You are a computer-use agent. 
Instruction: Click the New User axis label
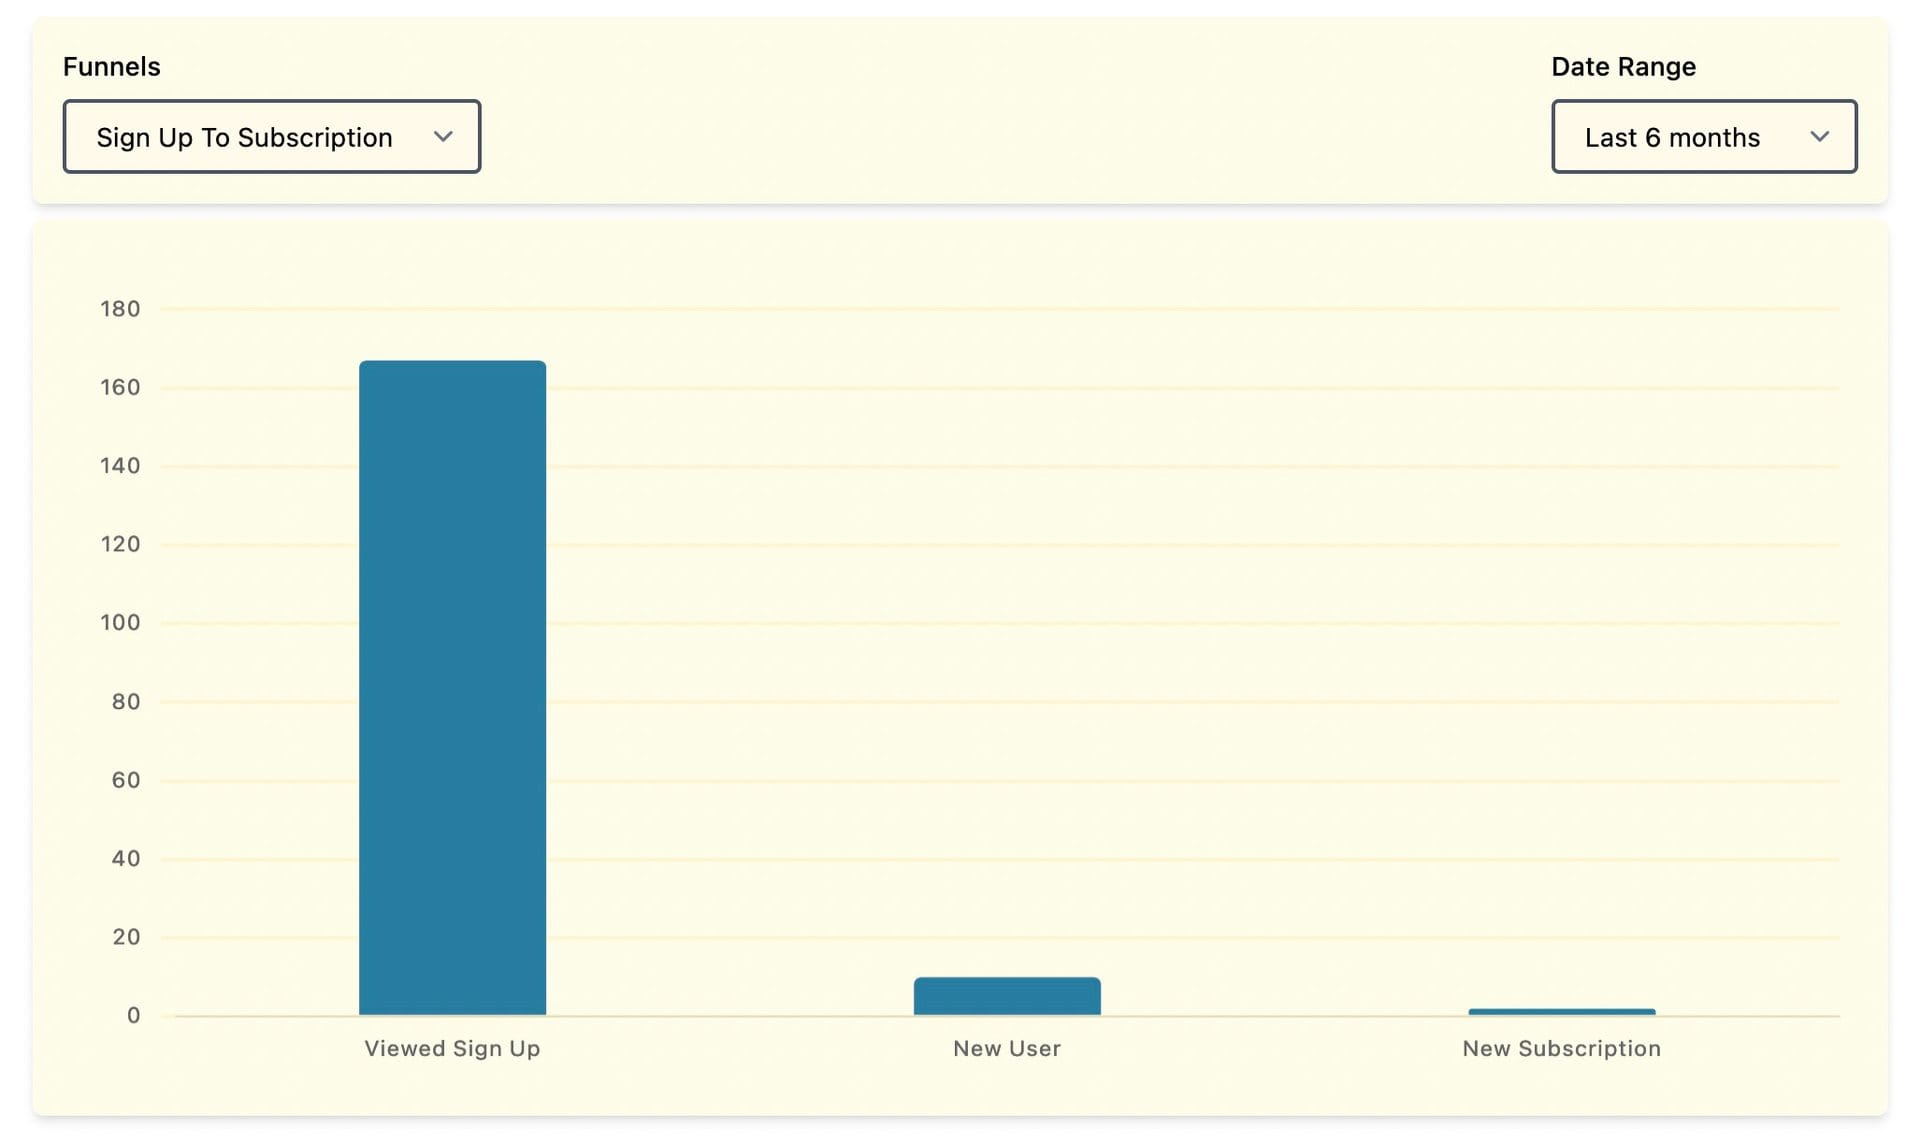1006,1048
